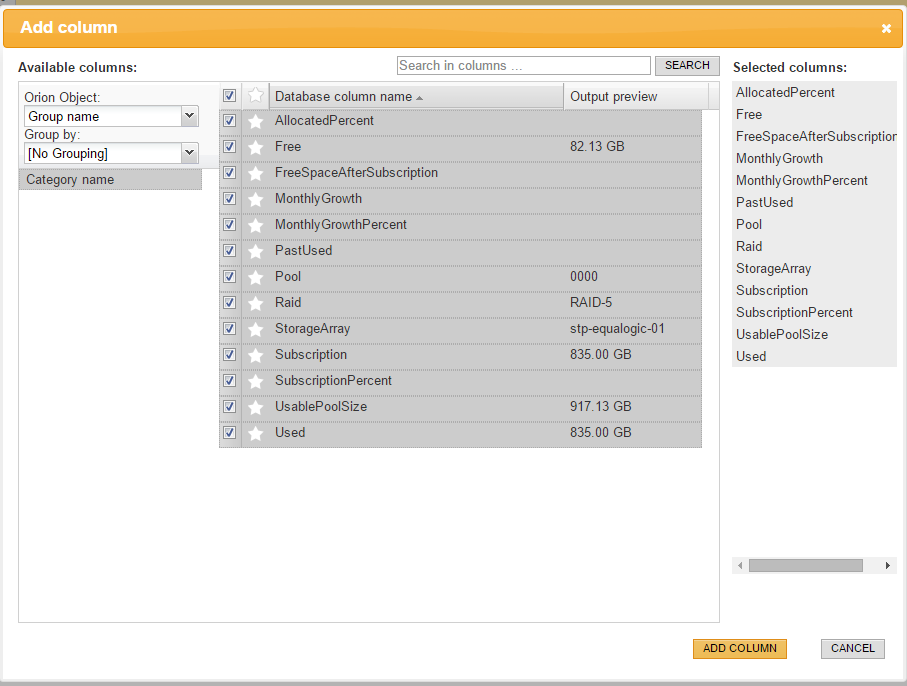Toggle favorite star for MonthlyGrowthPercent row
Viewport: 907px width, 686px height.
pos(255,225)
